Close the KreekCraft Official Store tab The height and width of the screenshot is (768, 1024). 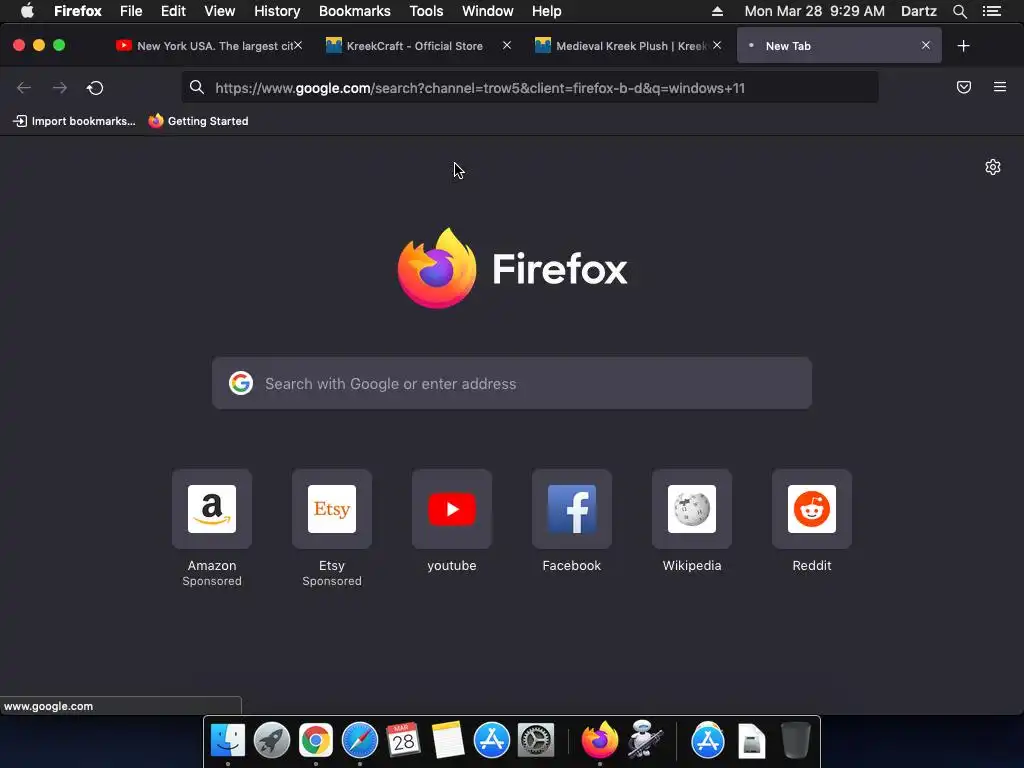coord(507,45)
